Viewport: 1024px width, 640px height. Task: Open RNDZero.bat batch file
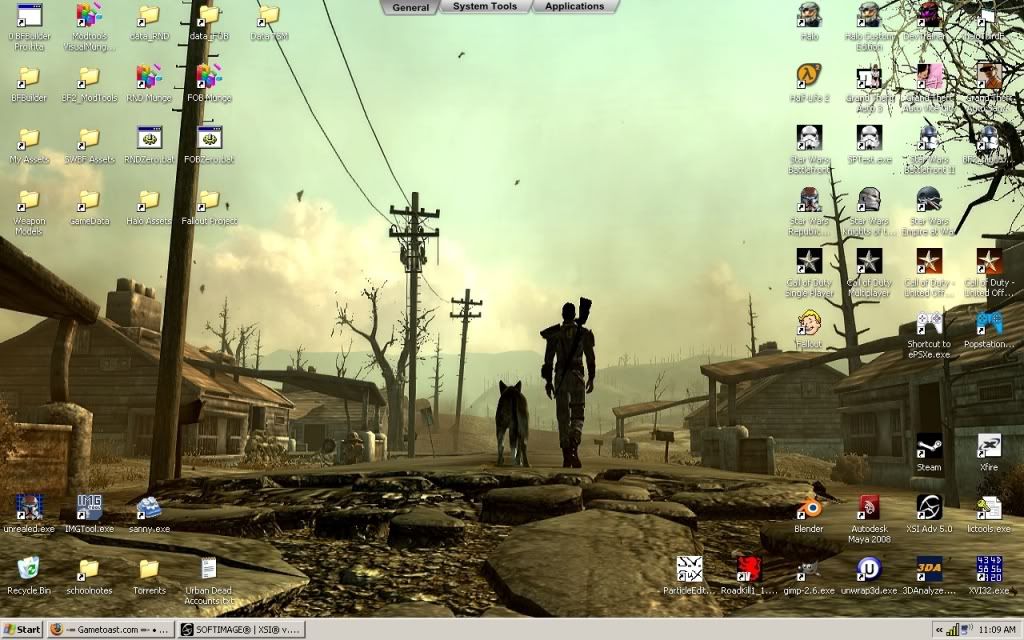click(x=149, y=144)
